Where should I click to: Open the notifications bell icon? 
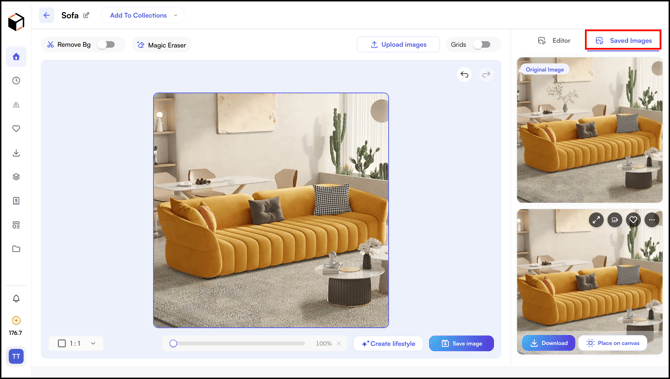pyautogui.click(x=16, y=299)
